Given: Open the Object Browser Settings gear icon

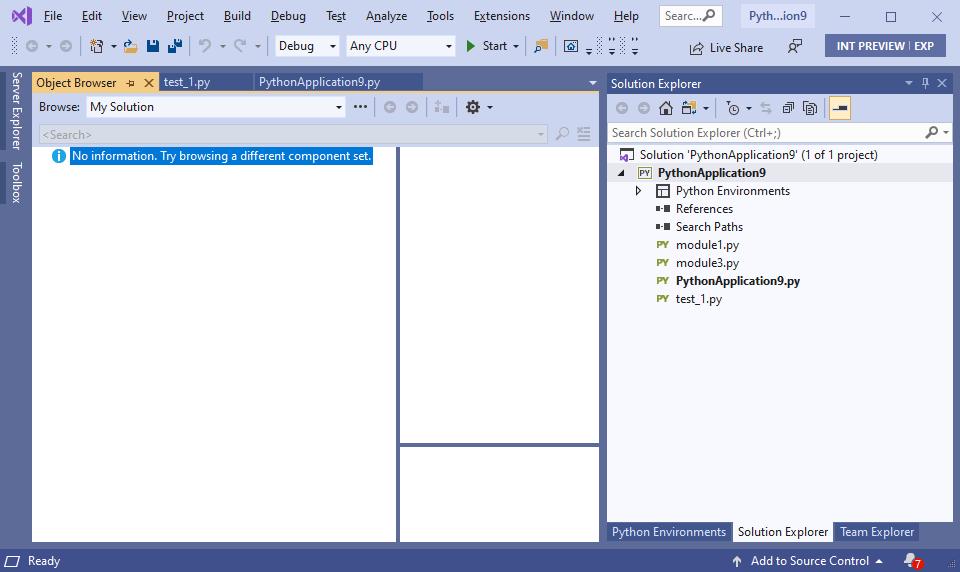Looking at the screenshot, I should 473,107.
